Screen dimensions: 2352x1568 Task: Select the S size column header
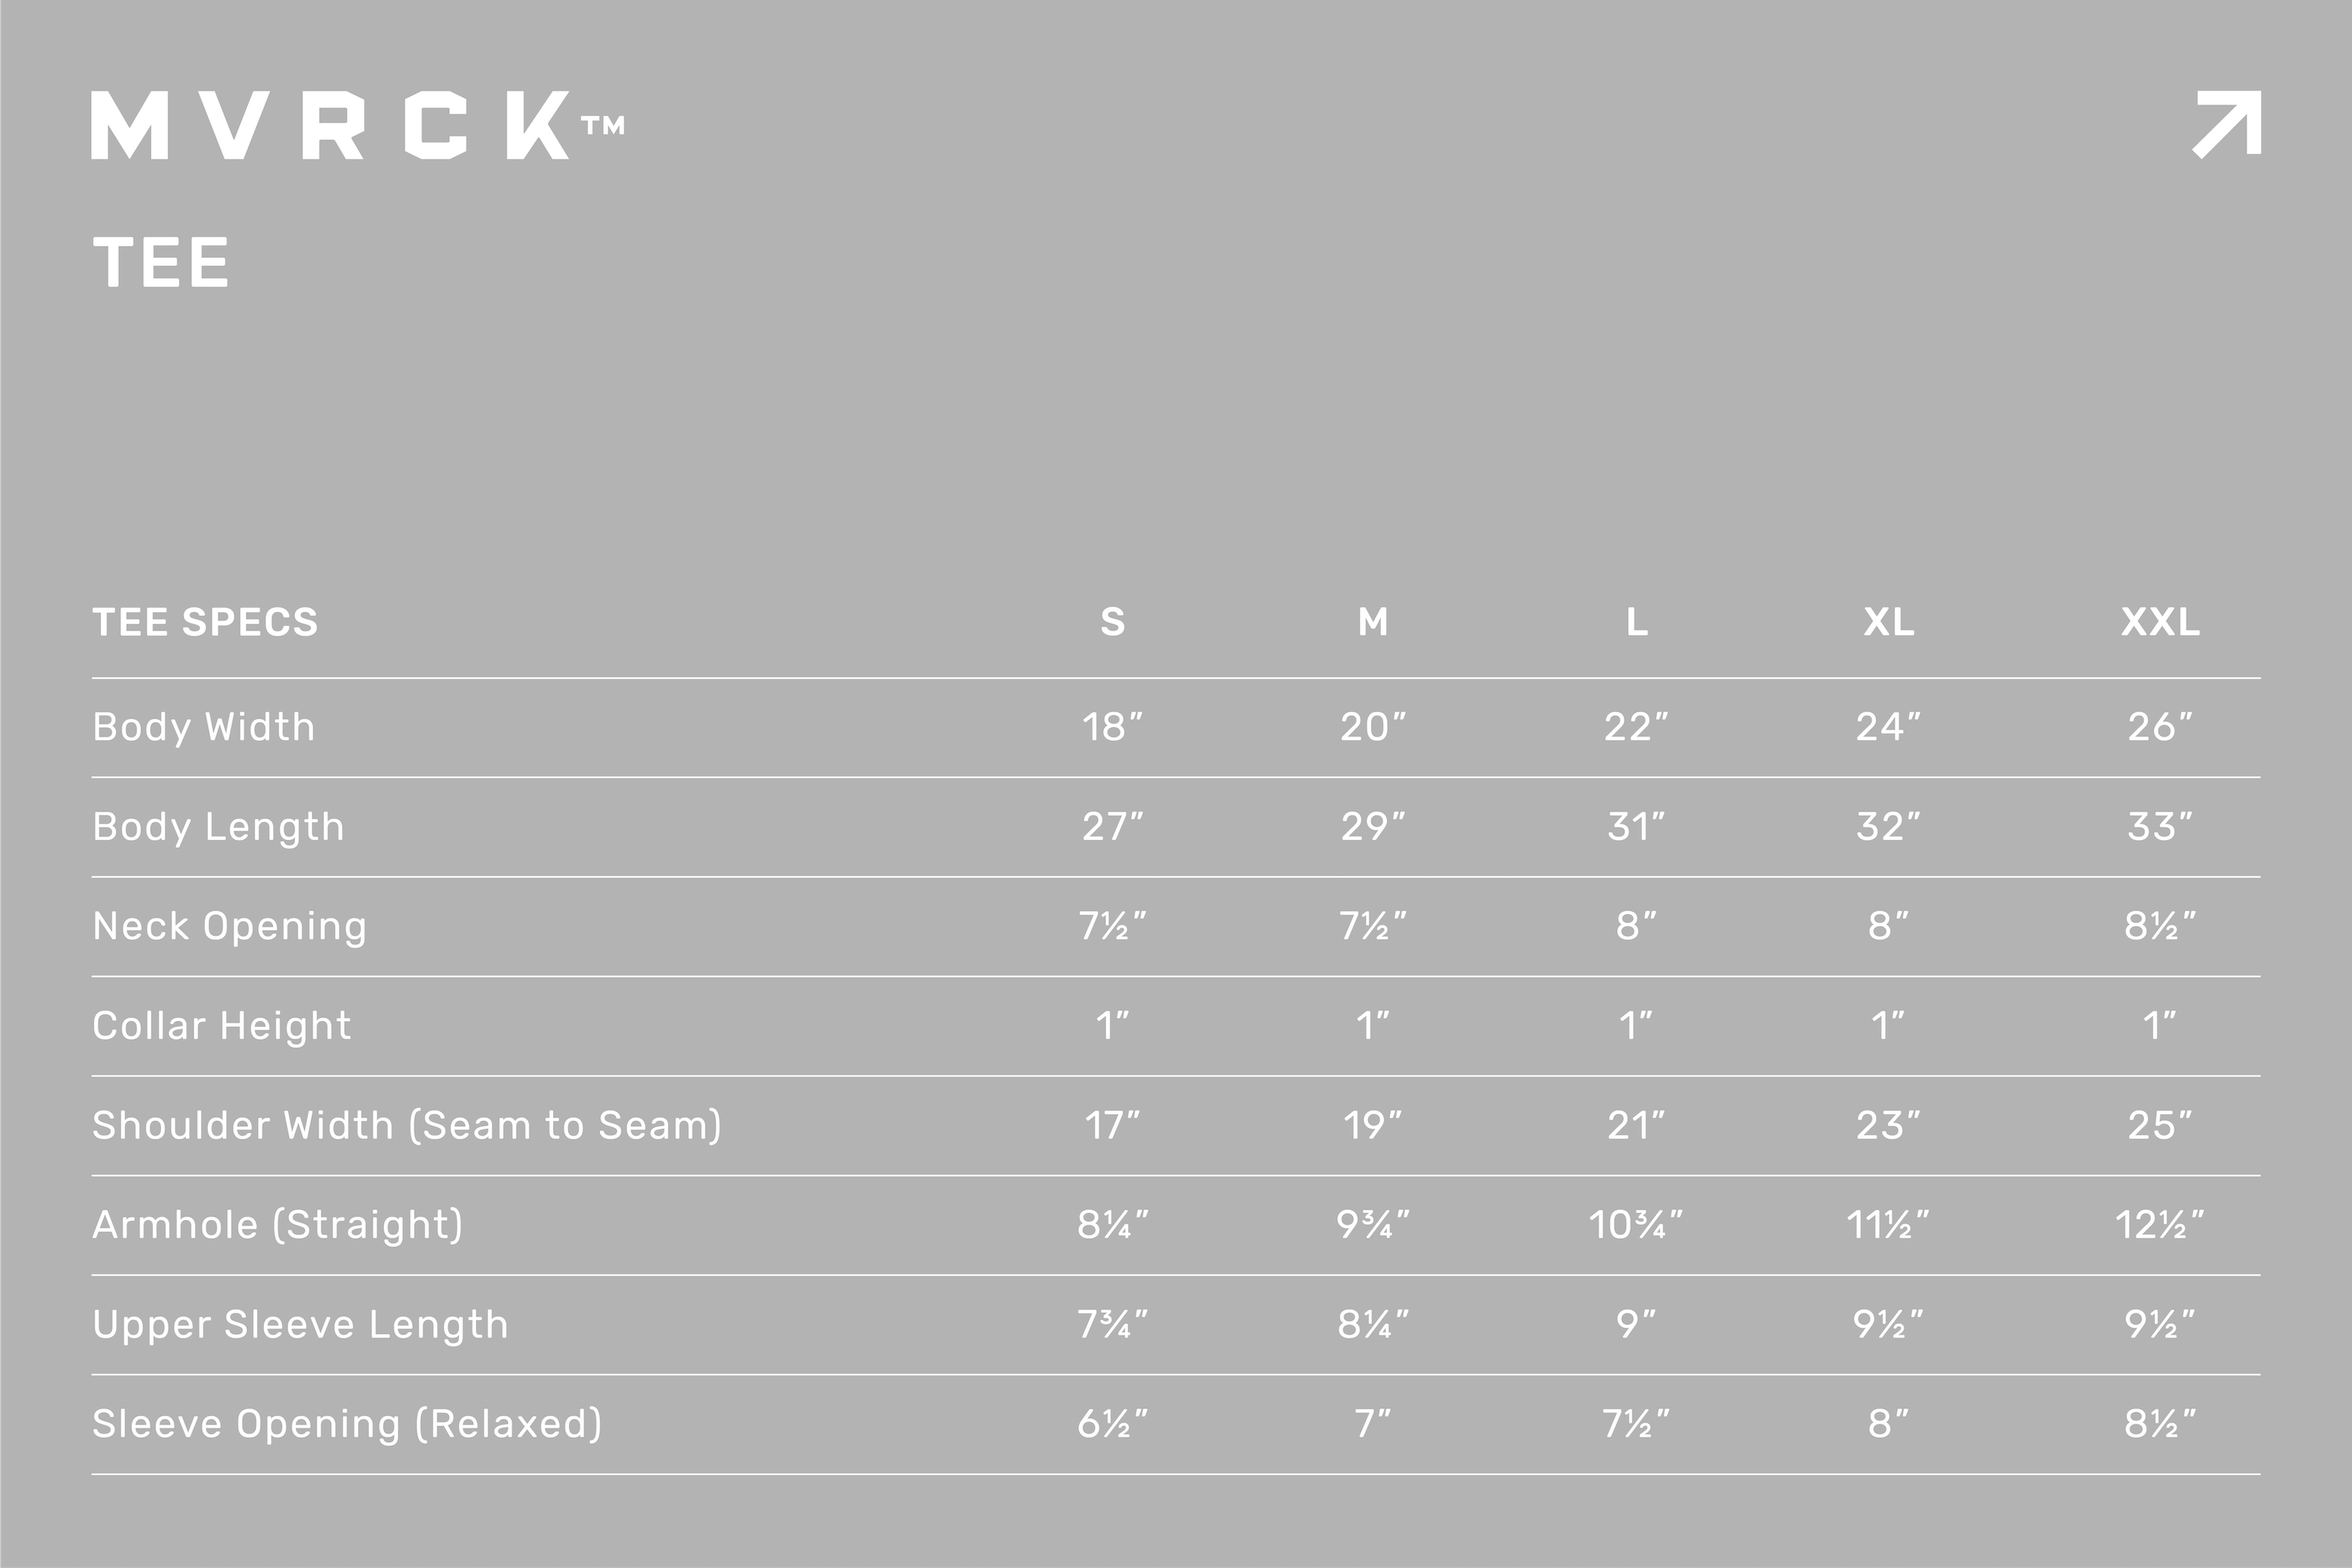point(1112,622)
